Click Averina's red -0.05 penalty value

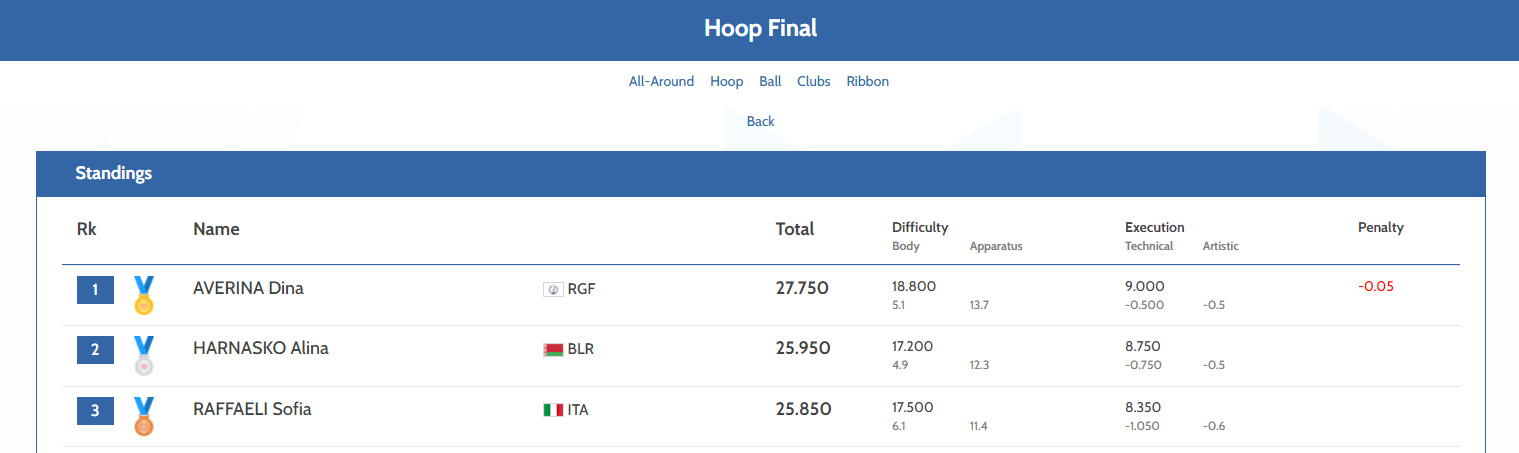click(1376, 287)
